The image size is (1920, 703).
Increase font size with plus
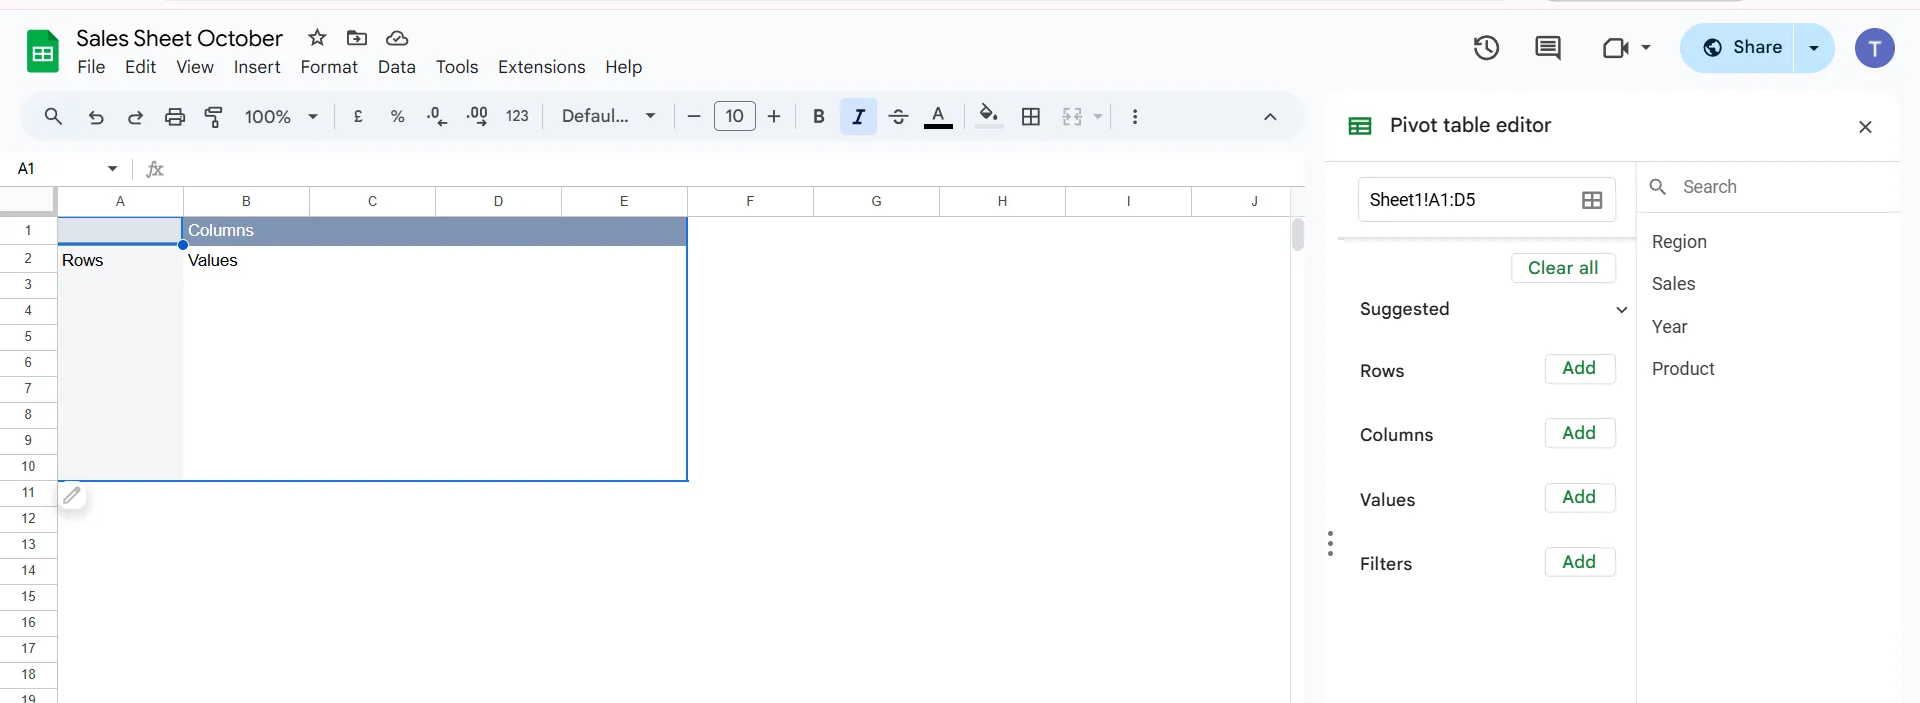click(774, 116)
